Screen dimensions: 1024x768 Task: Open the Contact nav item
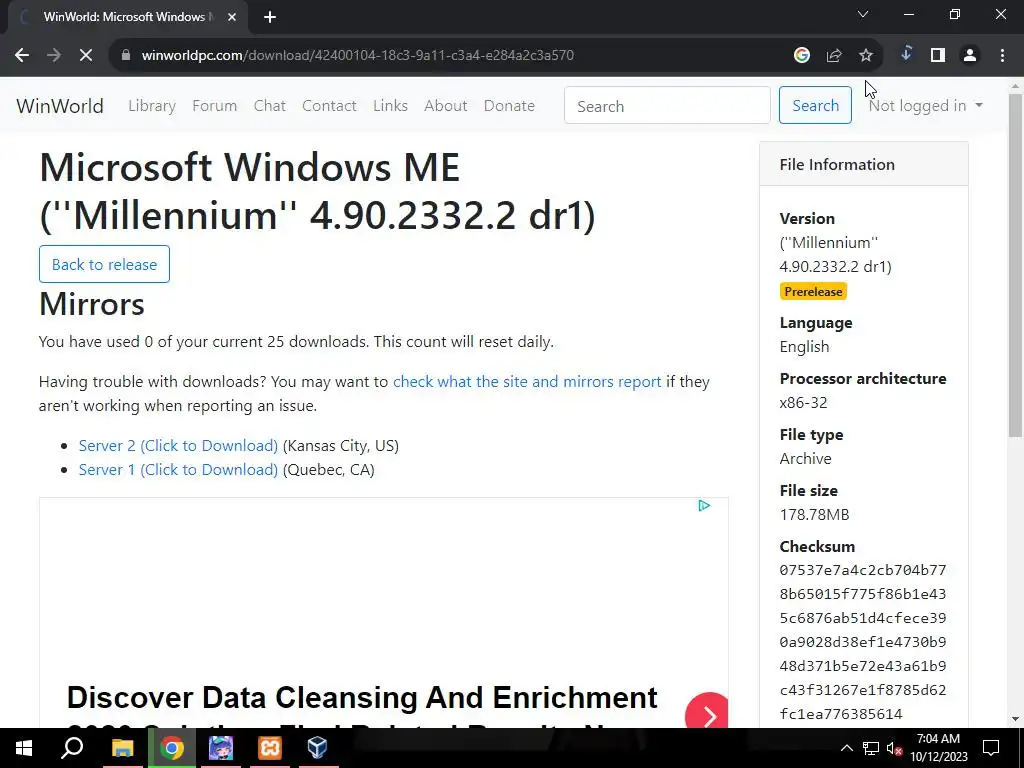[329, 106]
